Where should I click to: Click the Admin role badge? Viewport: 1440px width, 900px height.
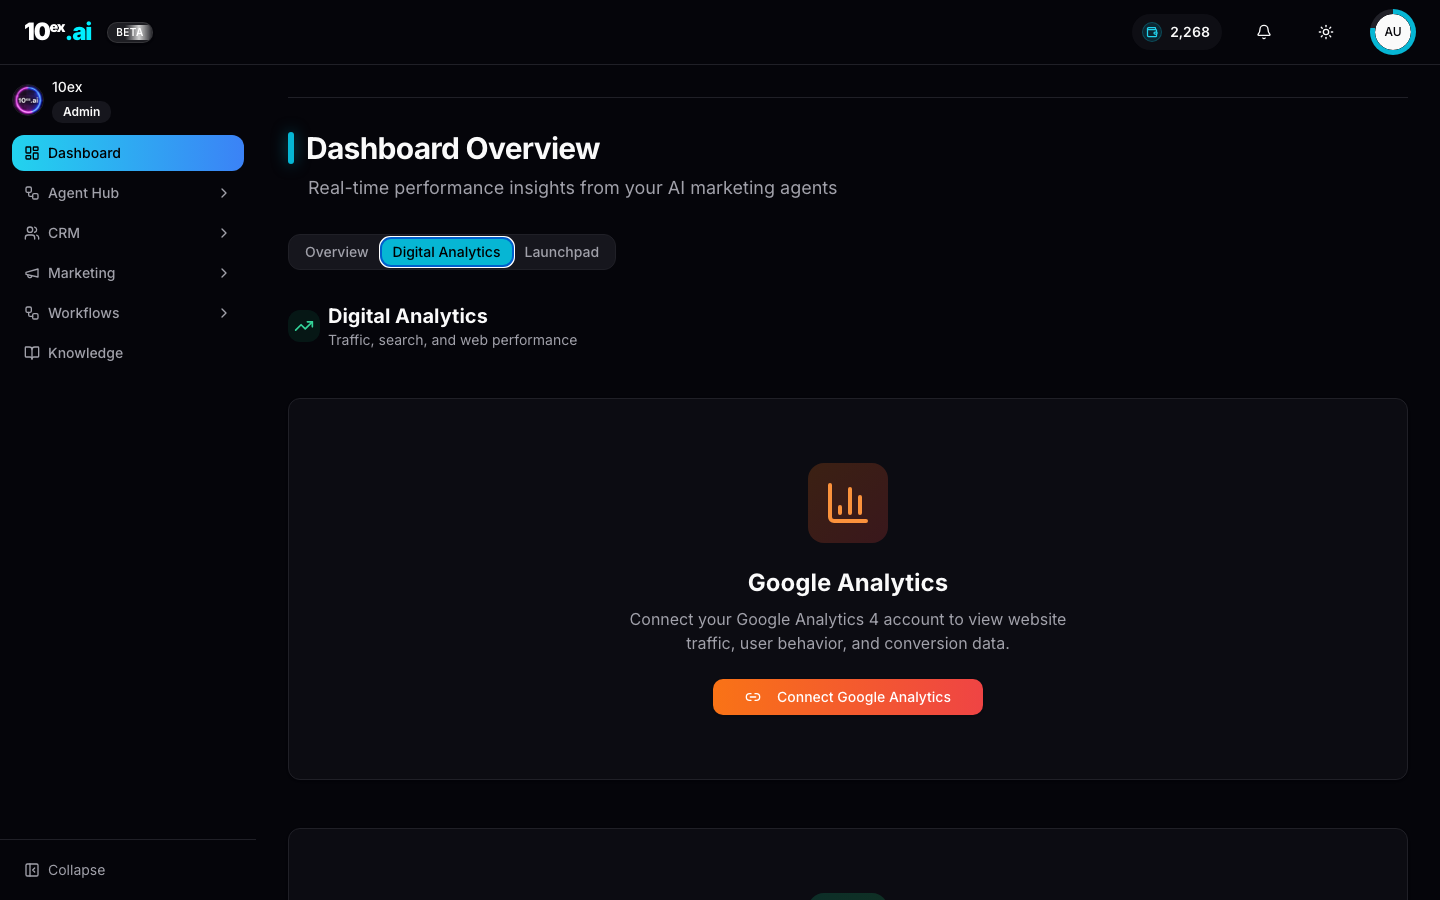coord(81,112)
